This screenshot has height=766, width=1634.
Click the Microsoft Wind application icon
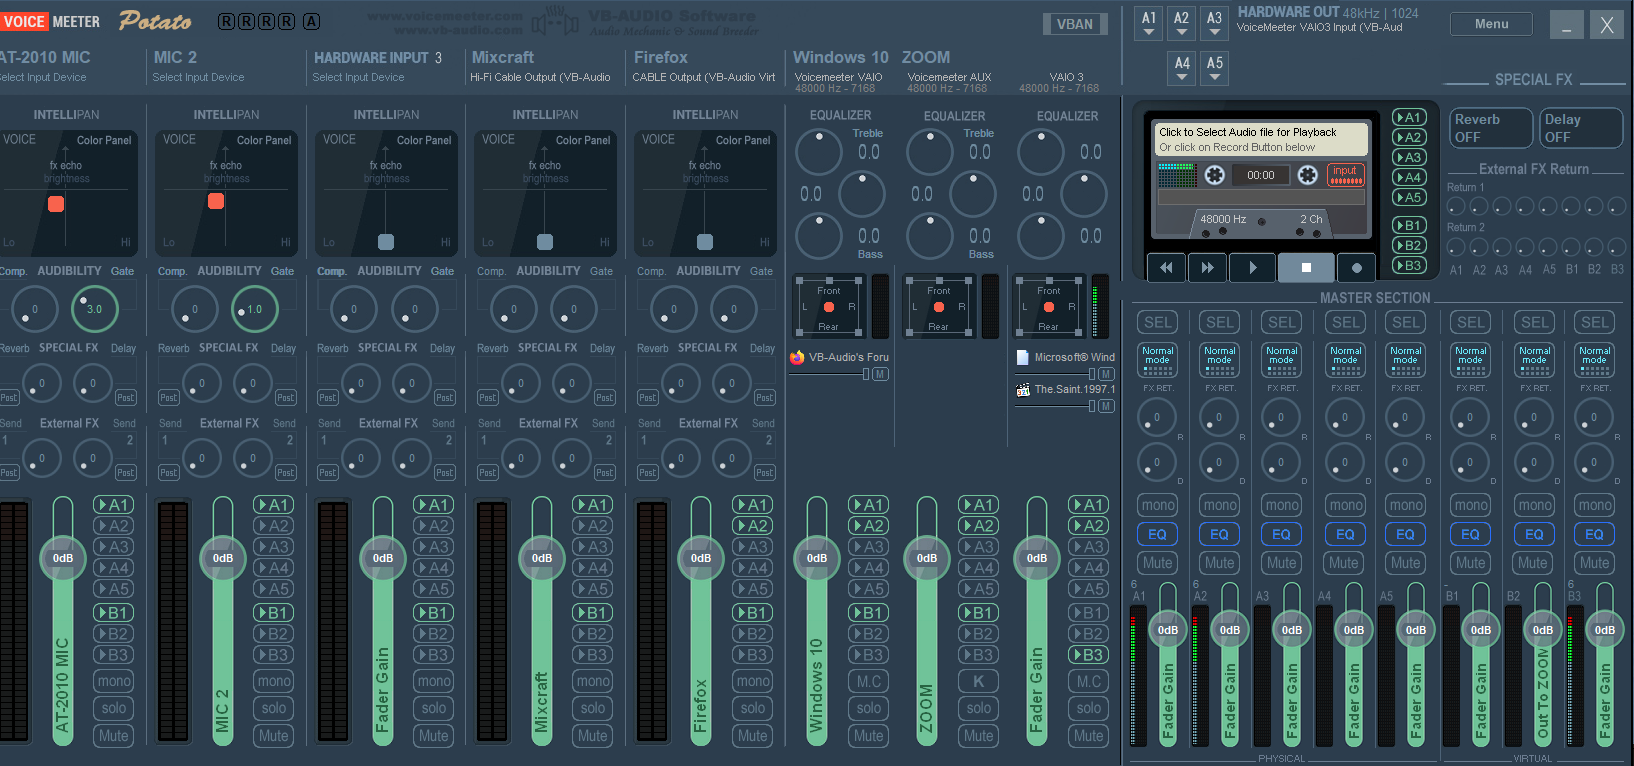1023,357
